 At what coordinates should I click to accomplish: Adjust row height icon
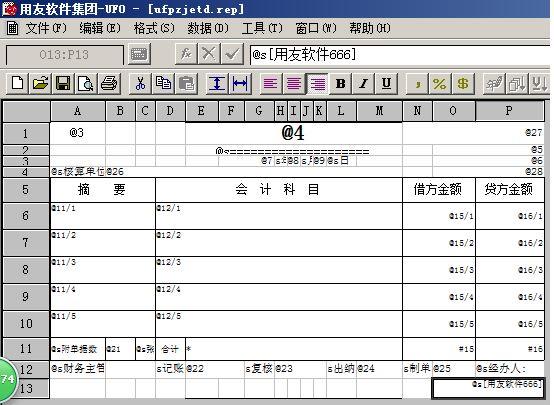pyautogui.click(x=217, y=84)
